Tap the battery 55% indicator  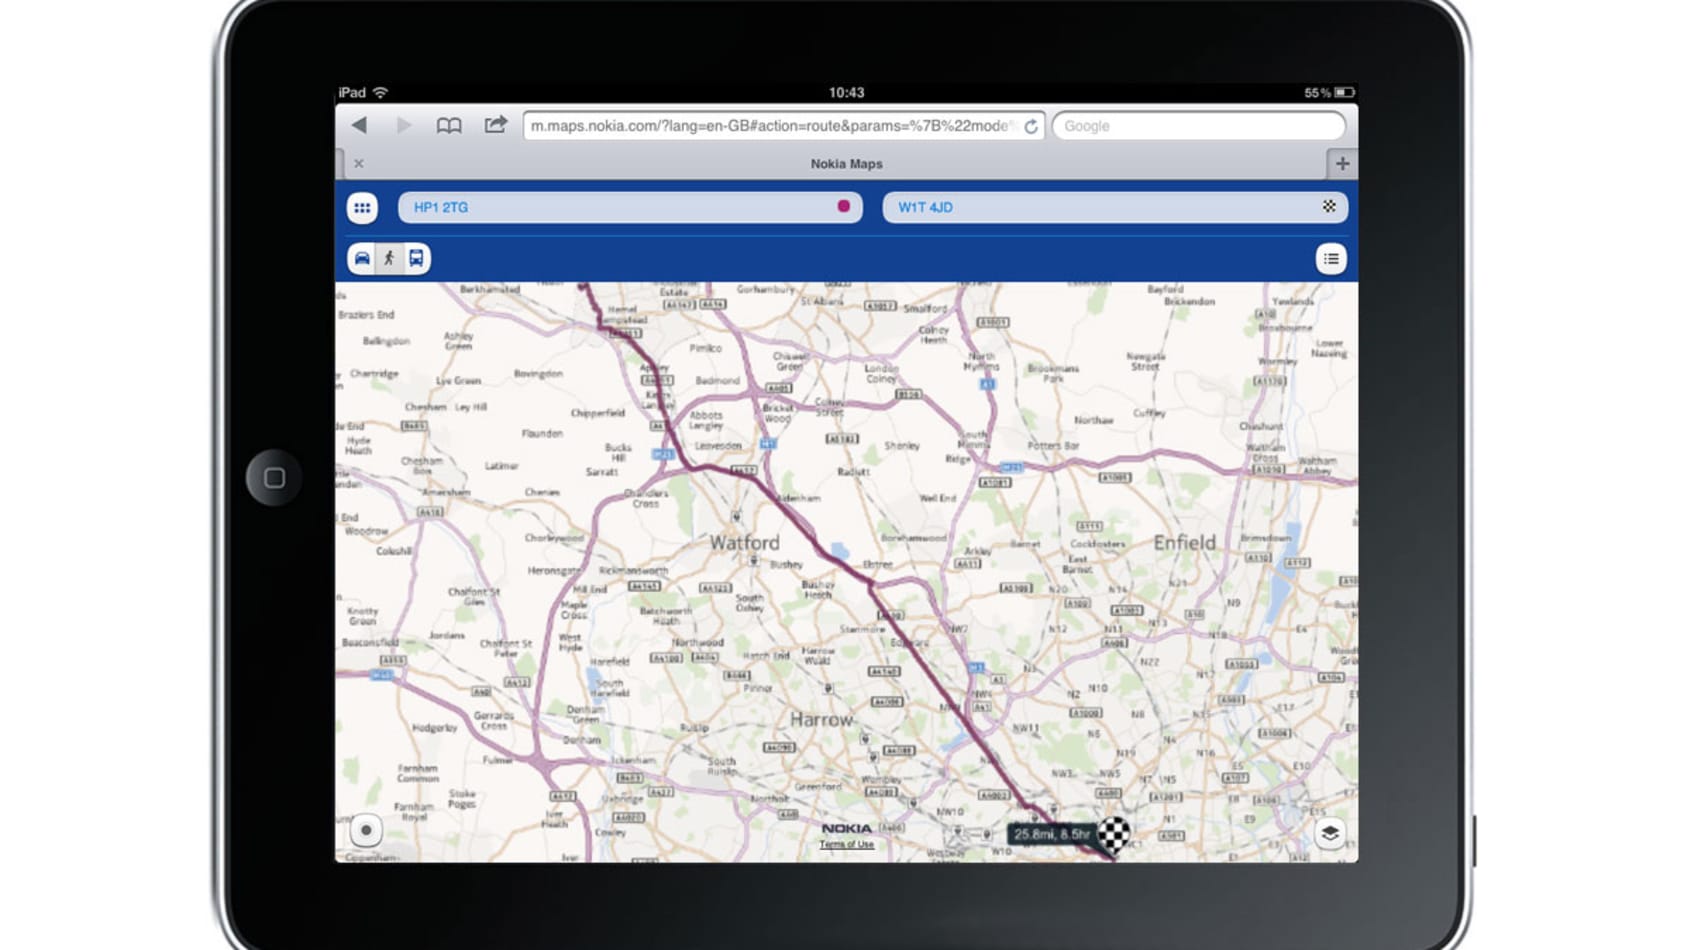click(1329, 92)
